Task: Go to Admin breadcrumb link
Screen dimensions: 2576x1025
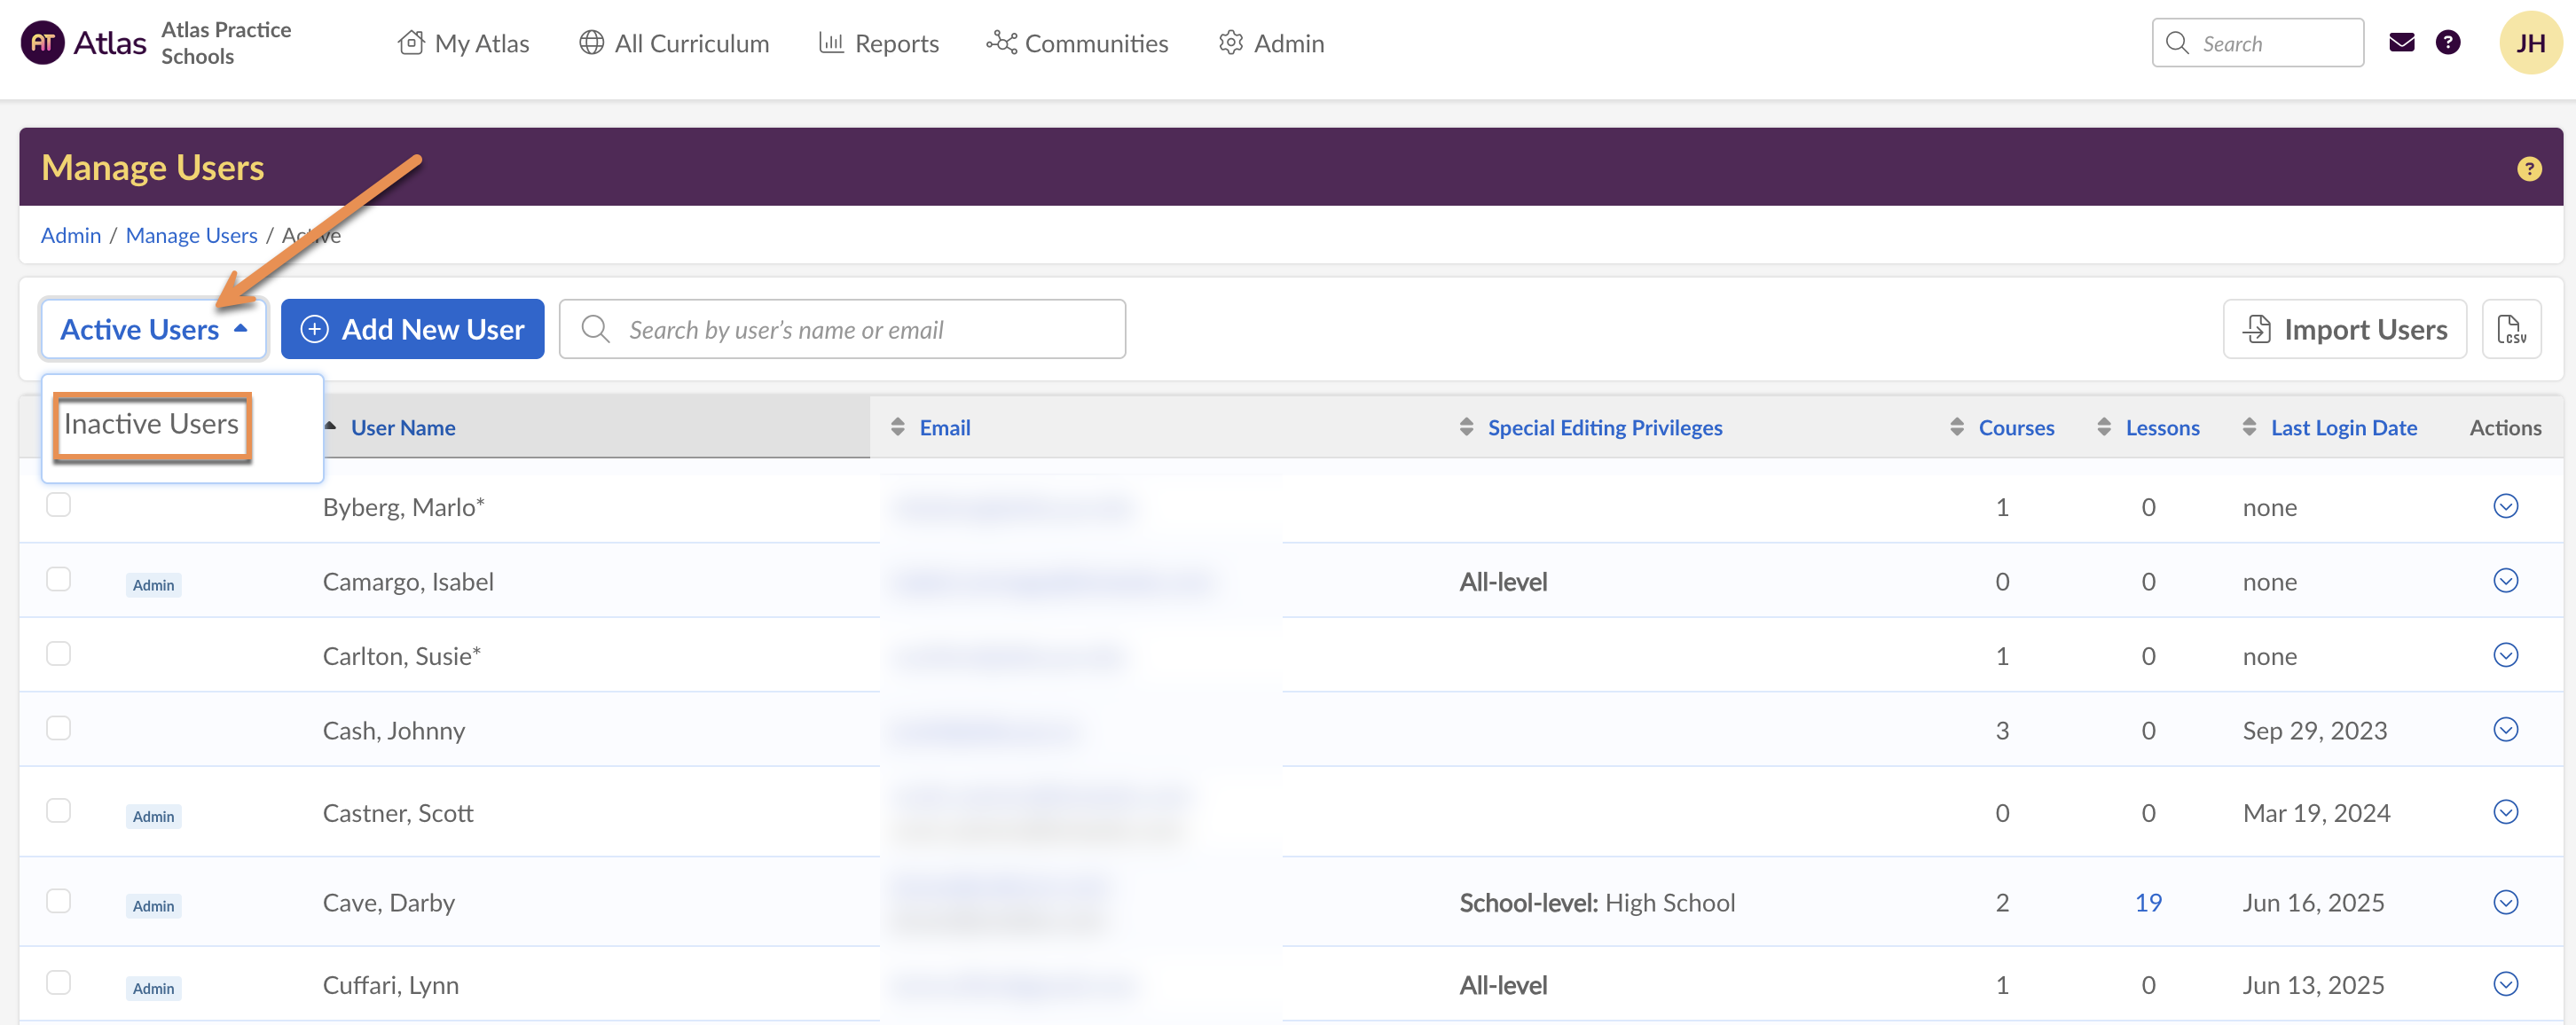Action: [71, 236]
